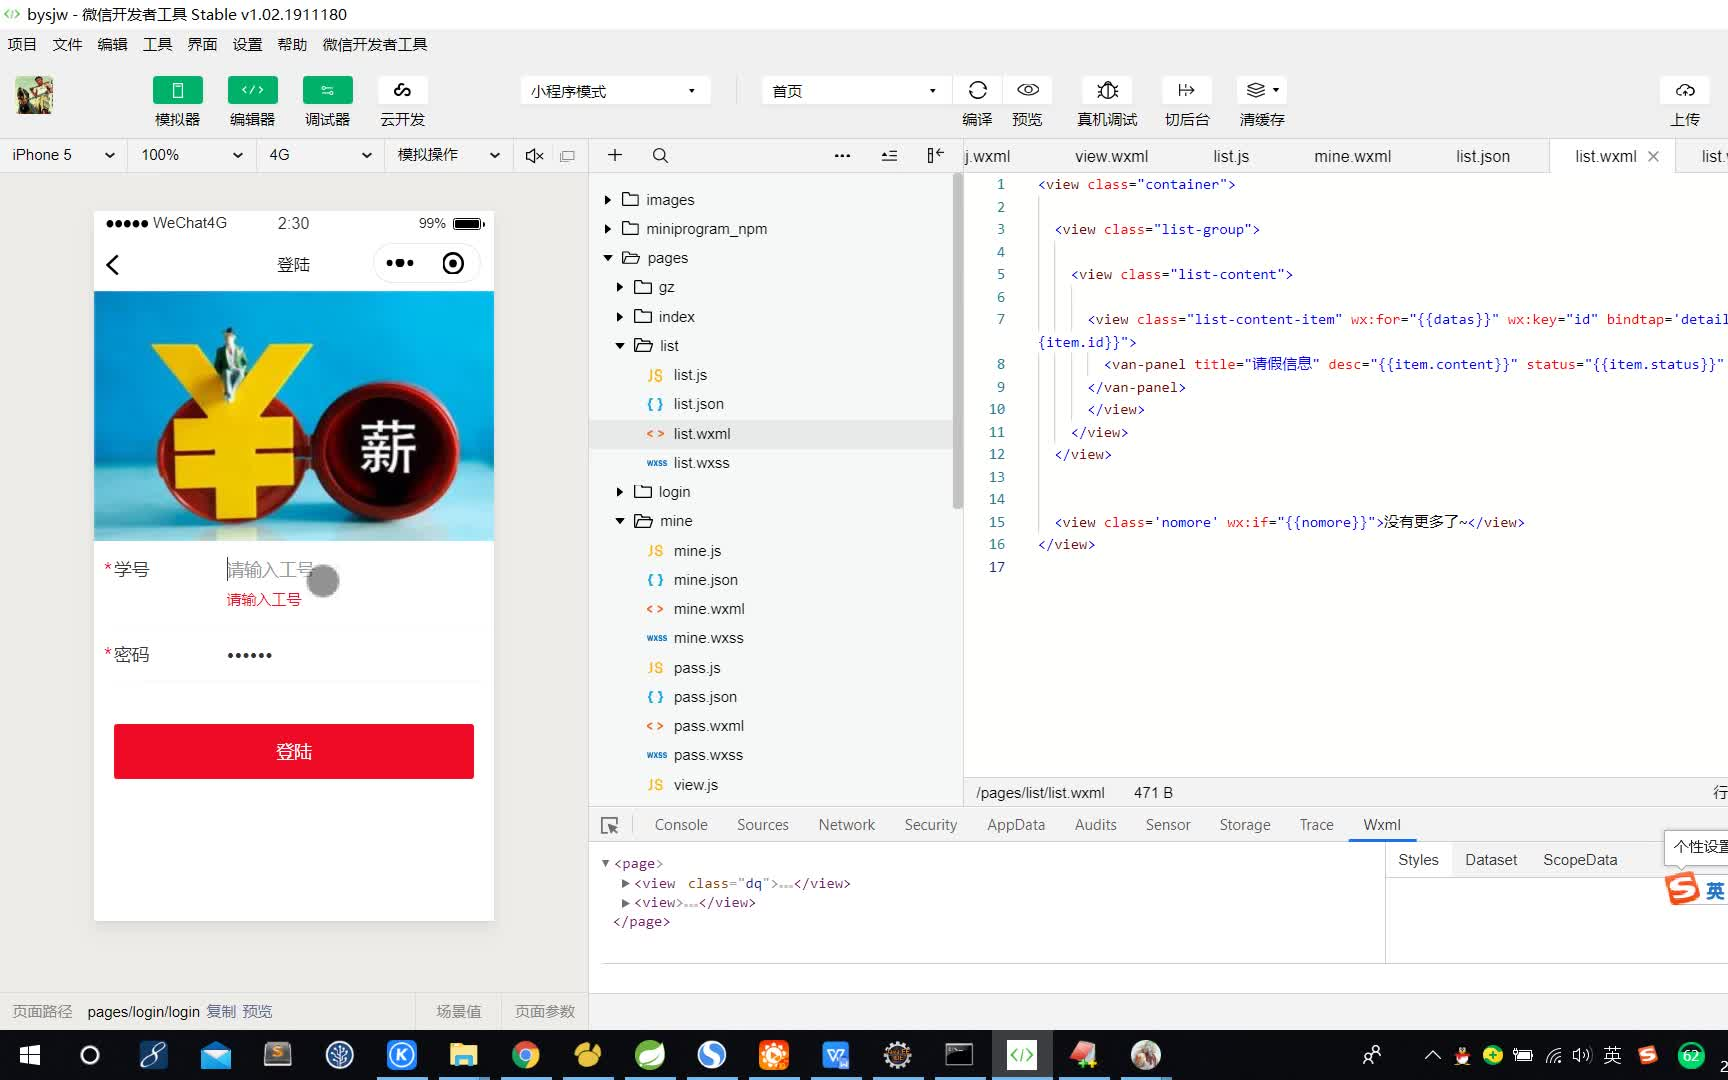Open the 首页 compile mode dropdown

(x=856, y=91)
